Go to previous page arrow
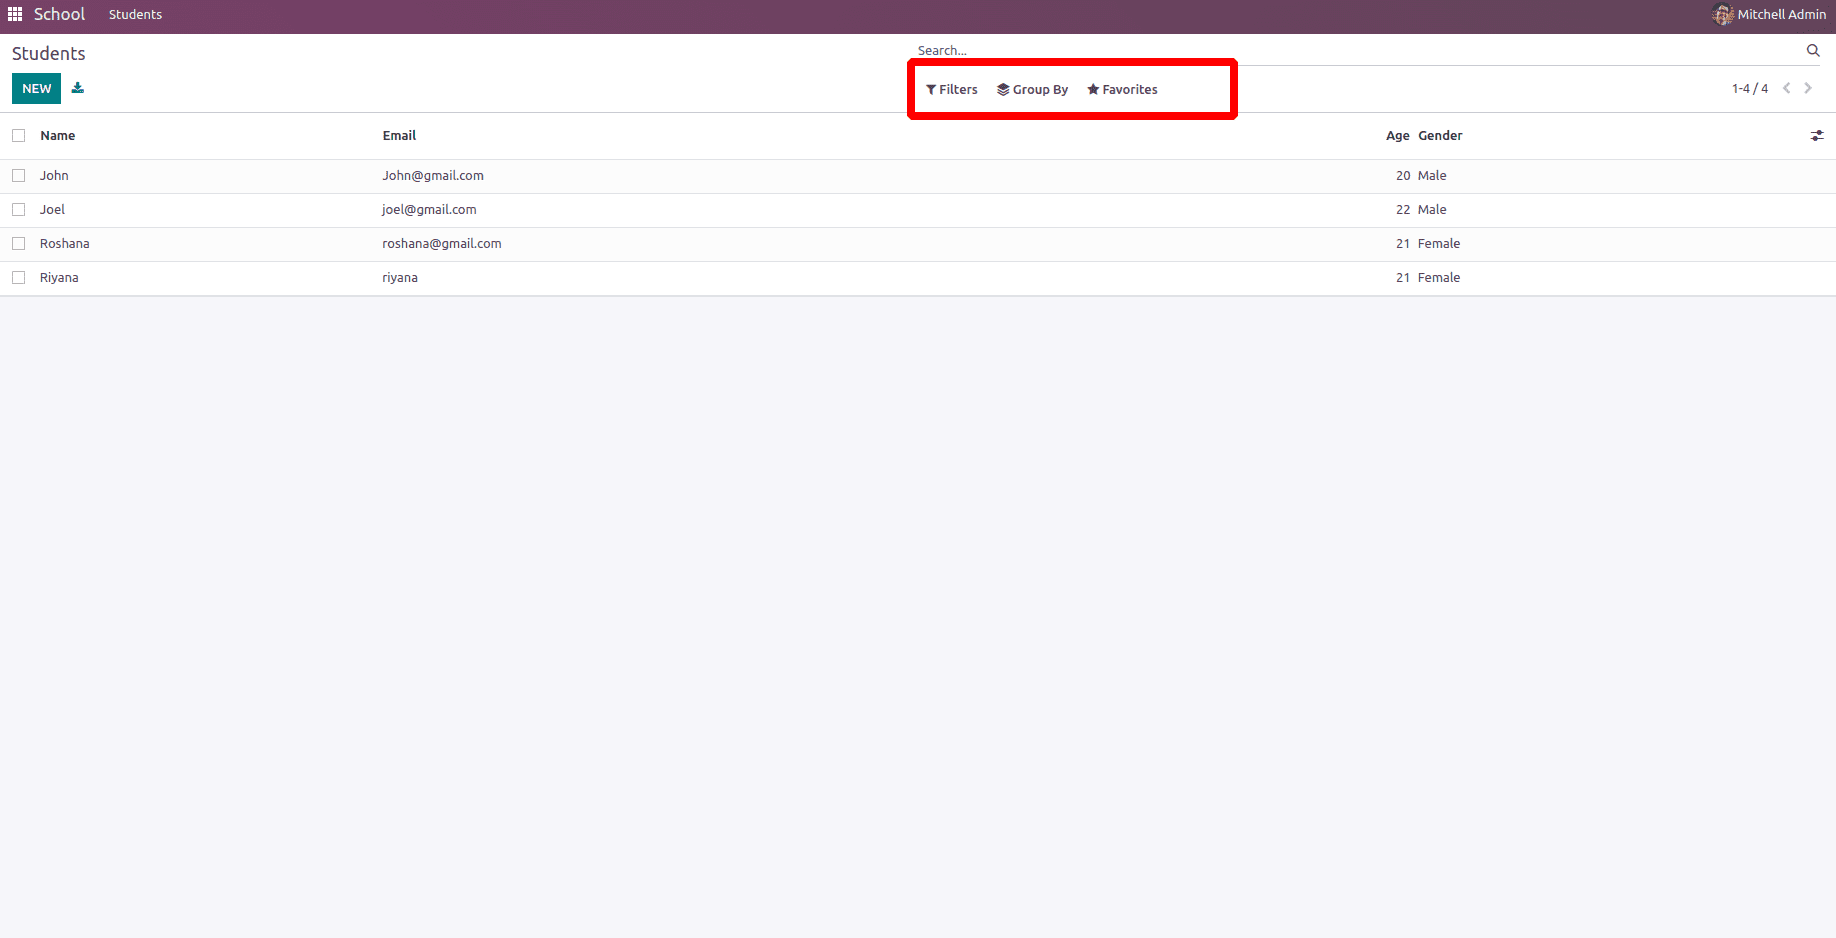This screenshot has width=1836, height=938. point(1787,88)
